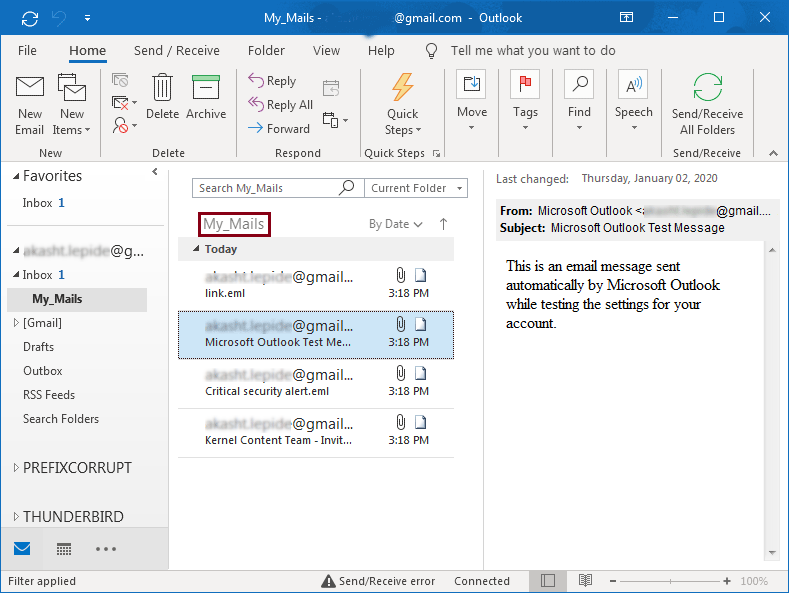The image size is (789, 593).
Task: Open the RSS Feeds folder
Action: point(49,395)
